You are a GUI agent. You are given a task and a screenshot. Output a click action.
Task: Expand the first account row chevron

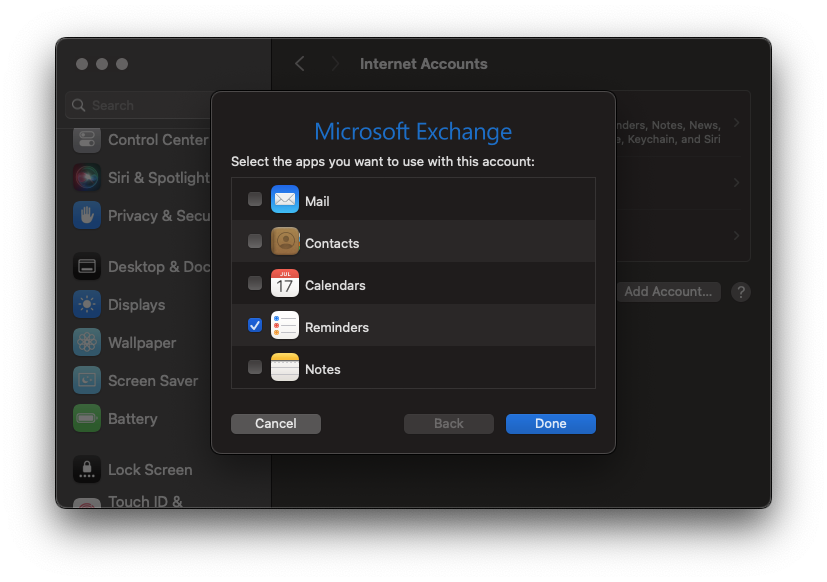point(737,123)
